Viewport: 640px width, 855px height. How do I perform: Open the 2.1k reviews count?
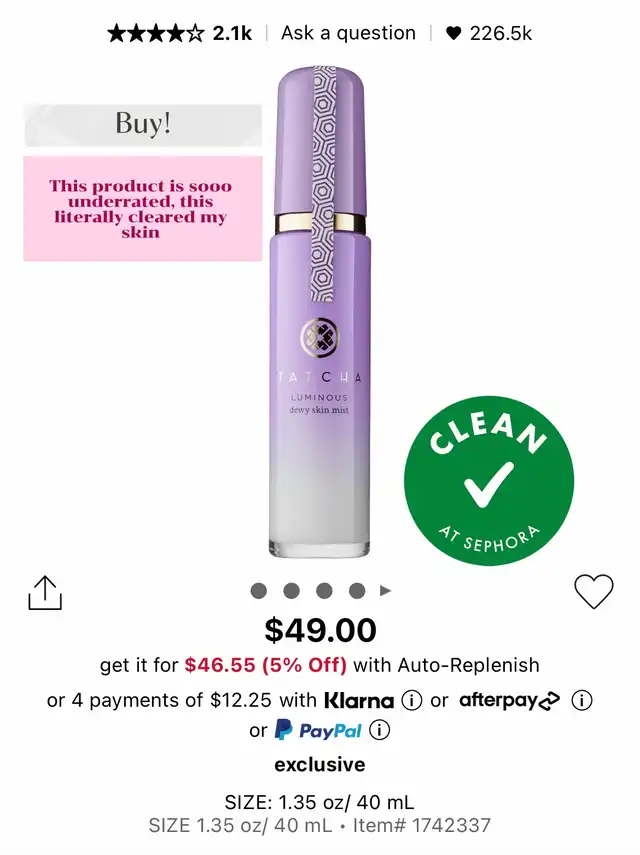232,34
